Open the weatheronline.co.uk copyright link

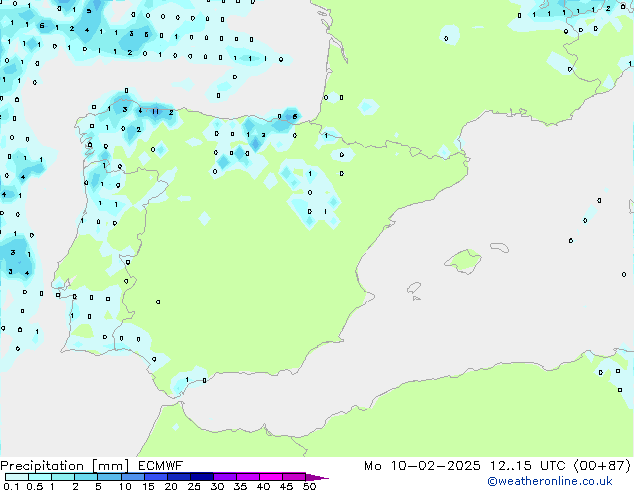tap(550, 481)
